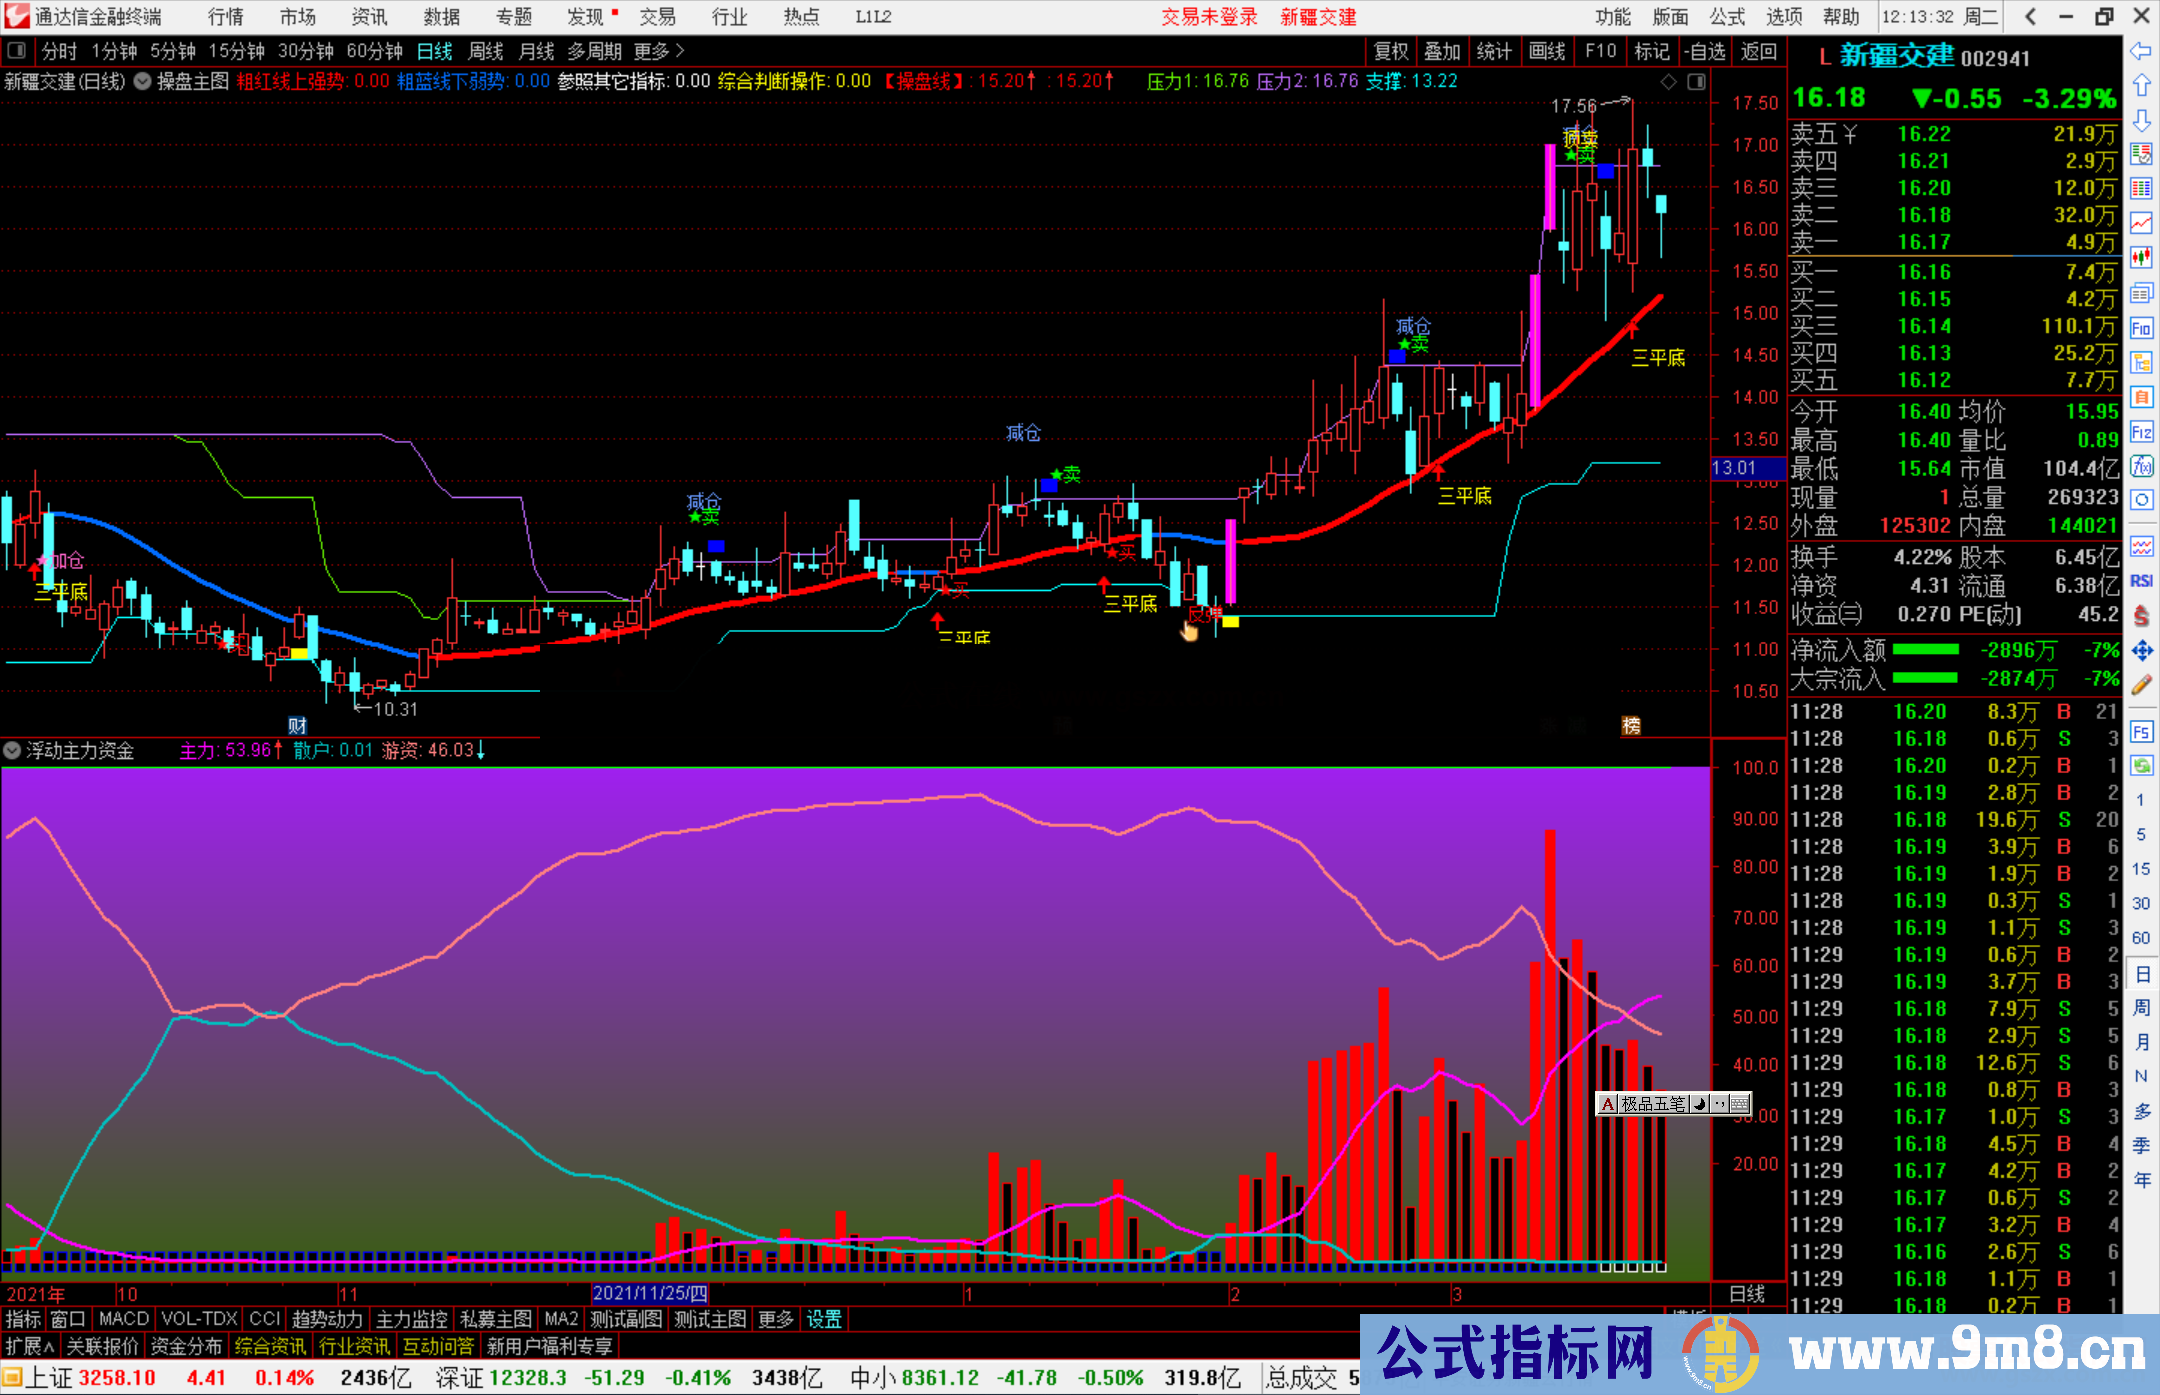The width and height of the screenshot is (2160, 1395).
Task: Toggle the layout icon left of 分时
Action: [x=17, y=51]
